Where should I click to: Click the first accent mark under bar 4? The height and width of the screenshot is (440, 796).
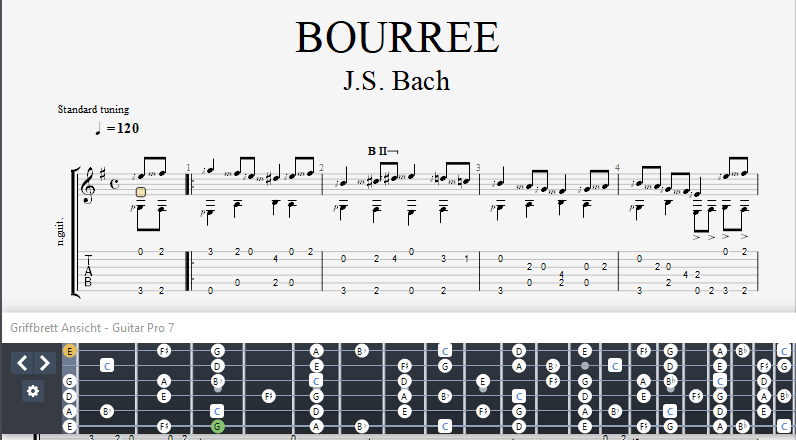tap(696, 237)
